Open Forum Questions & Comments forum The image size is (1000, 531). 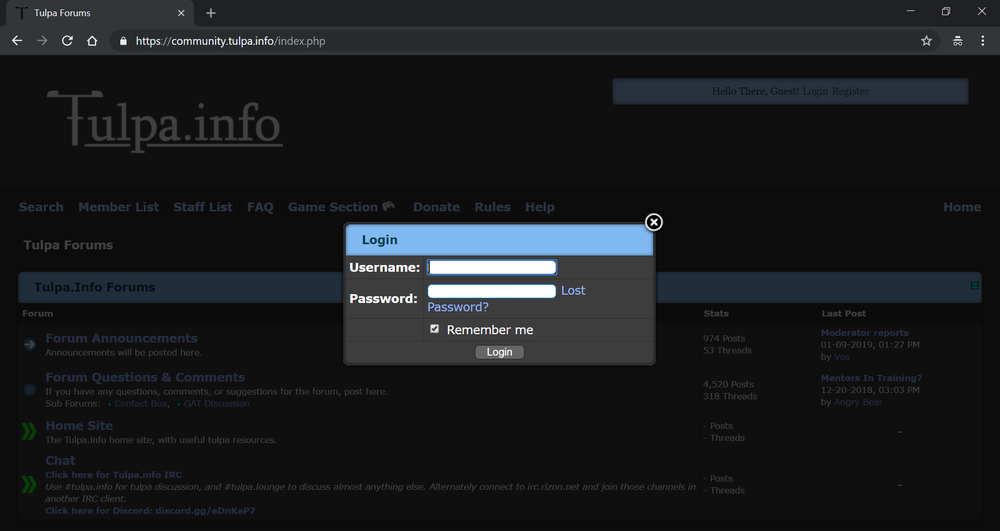pyautogui.click(x=145, y=377)
